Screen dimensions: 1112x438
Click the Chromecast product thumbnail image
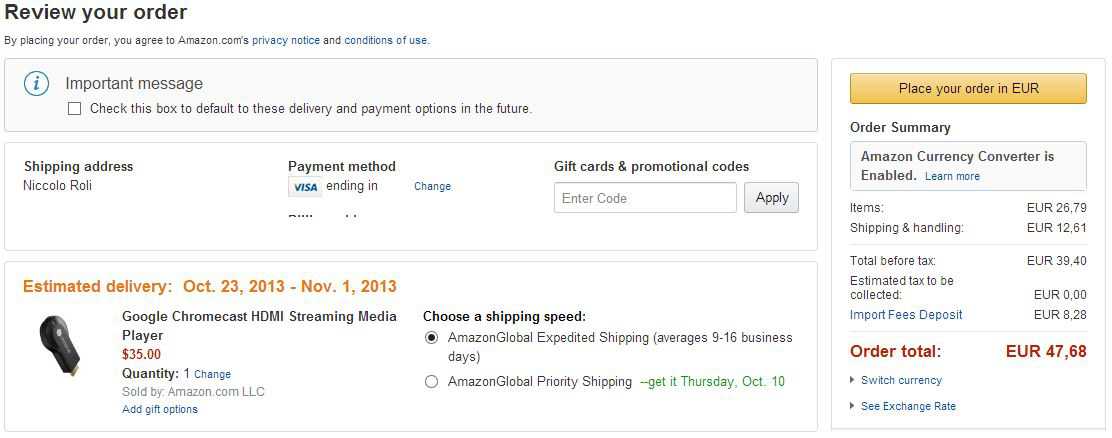(x=62, y=345)
